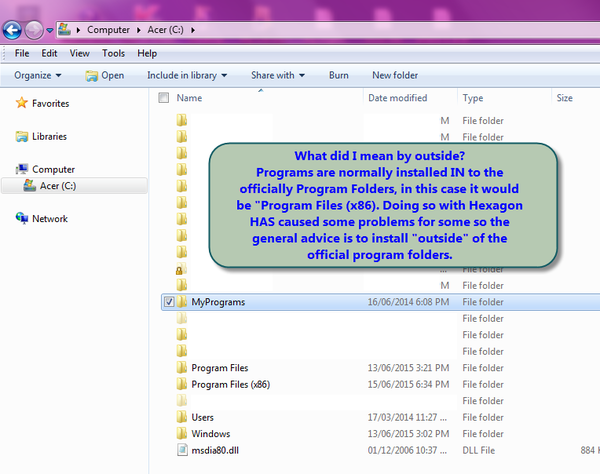The width and height of the screenshot is (600, 474).
Task: Select the Users folder name
Action: pyautogui.click(x=202, y=417)
